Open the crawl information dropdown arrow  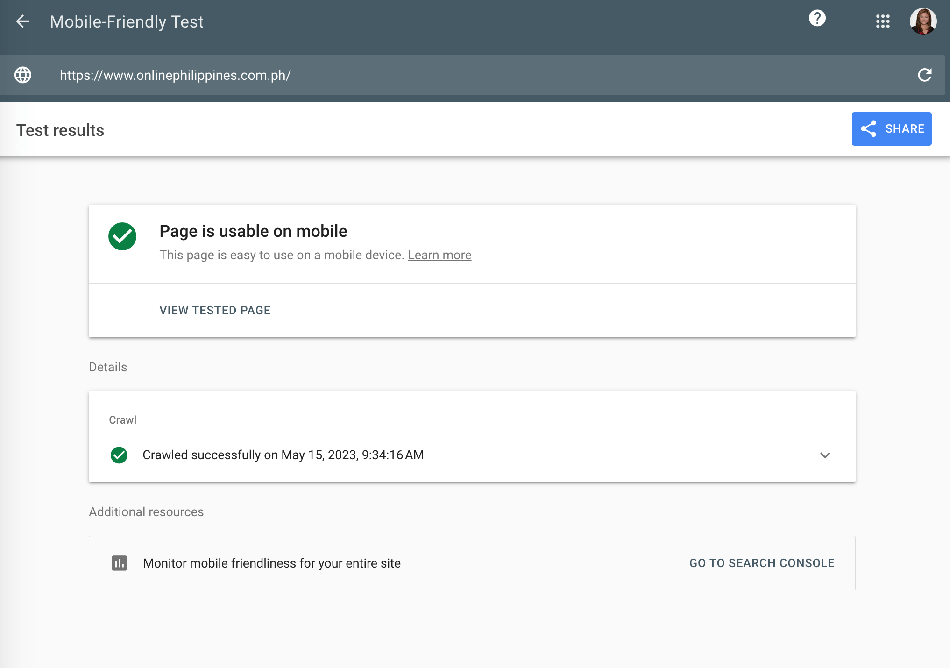(825, 455)
